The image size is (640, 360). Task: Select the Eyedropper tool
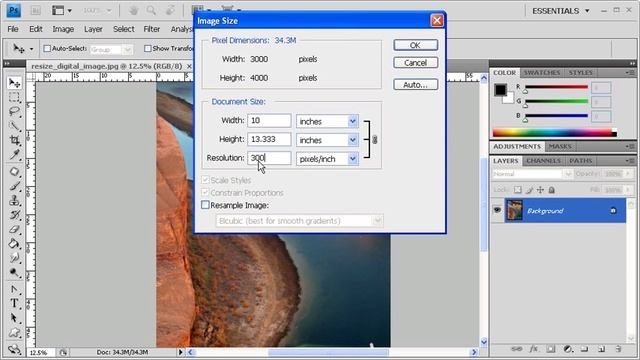click(14, 154)
